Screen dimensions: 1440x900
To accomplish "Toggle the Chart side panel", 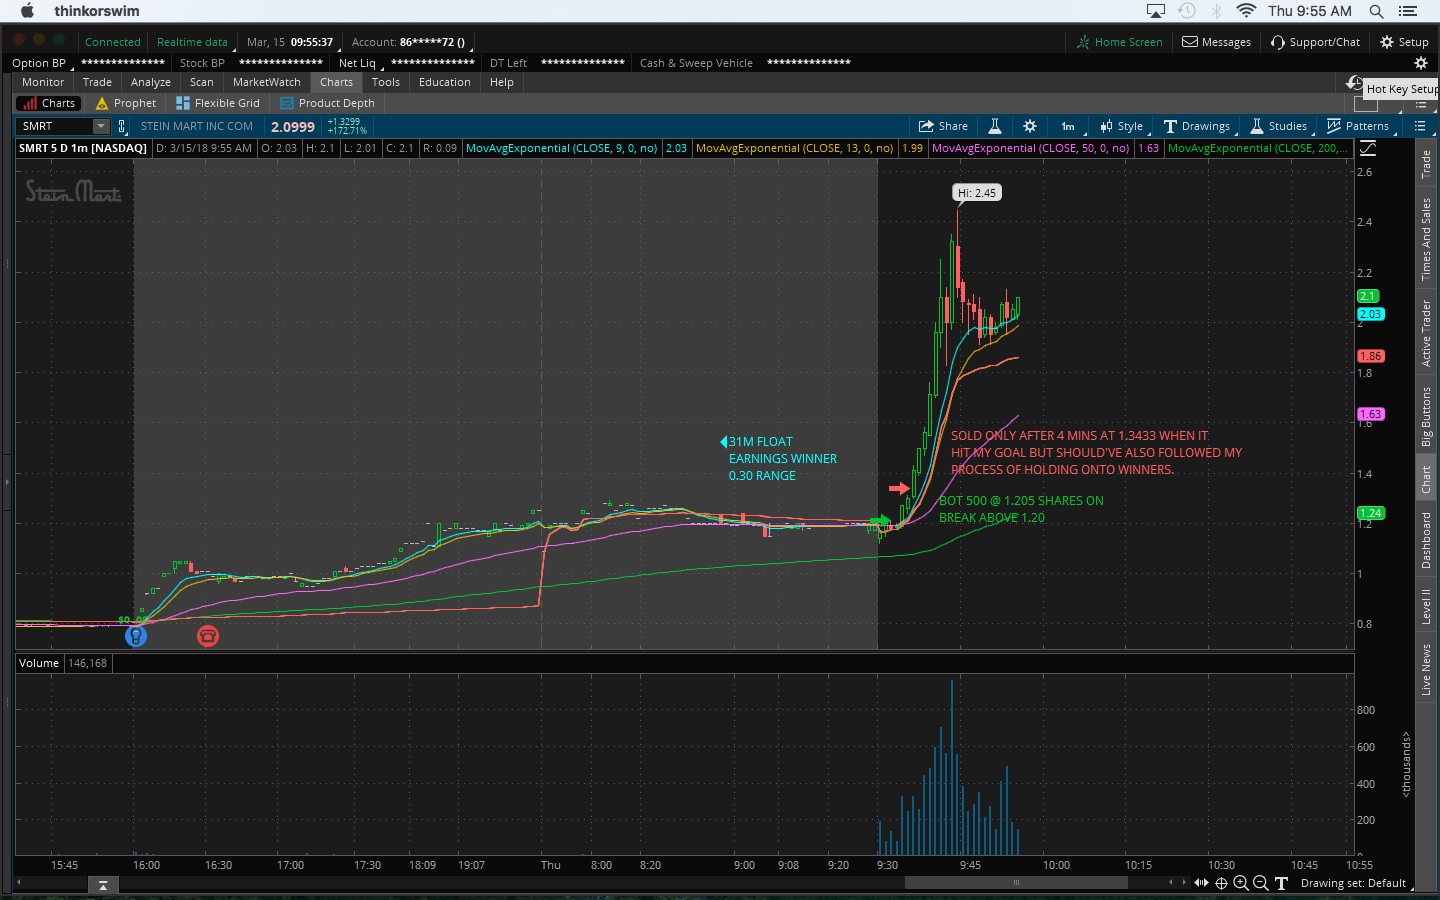I will [x=1426, y=480].
